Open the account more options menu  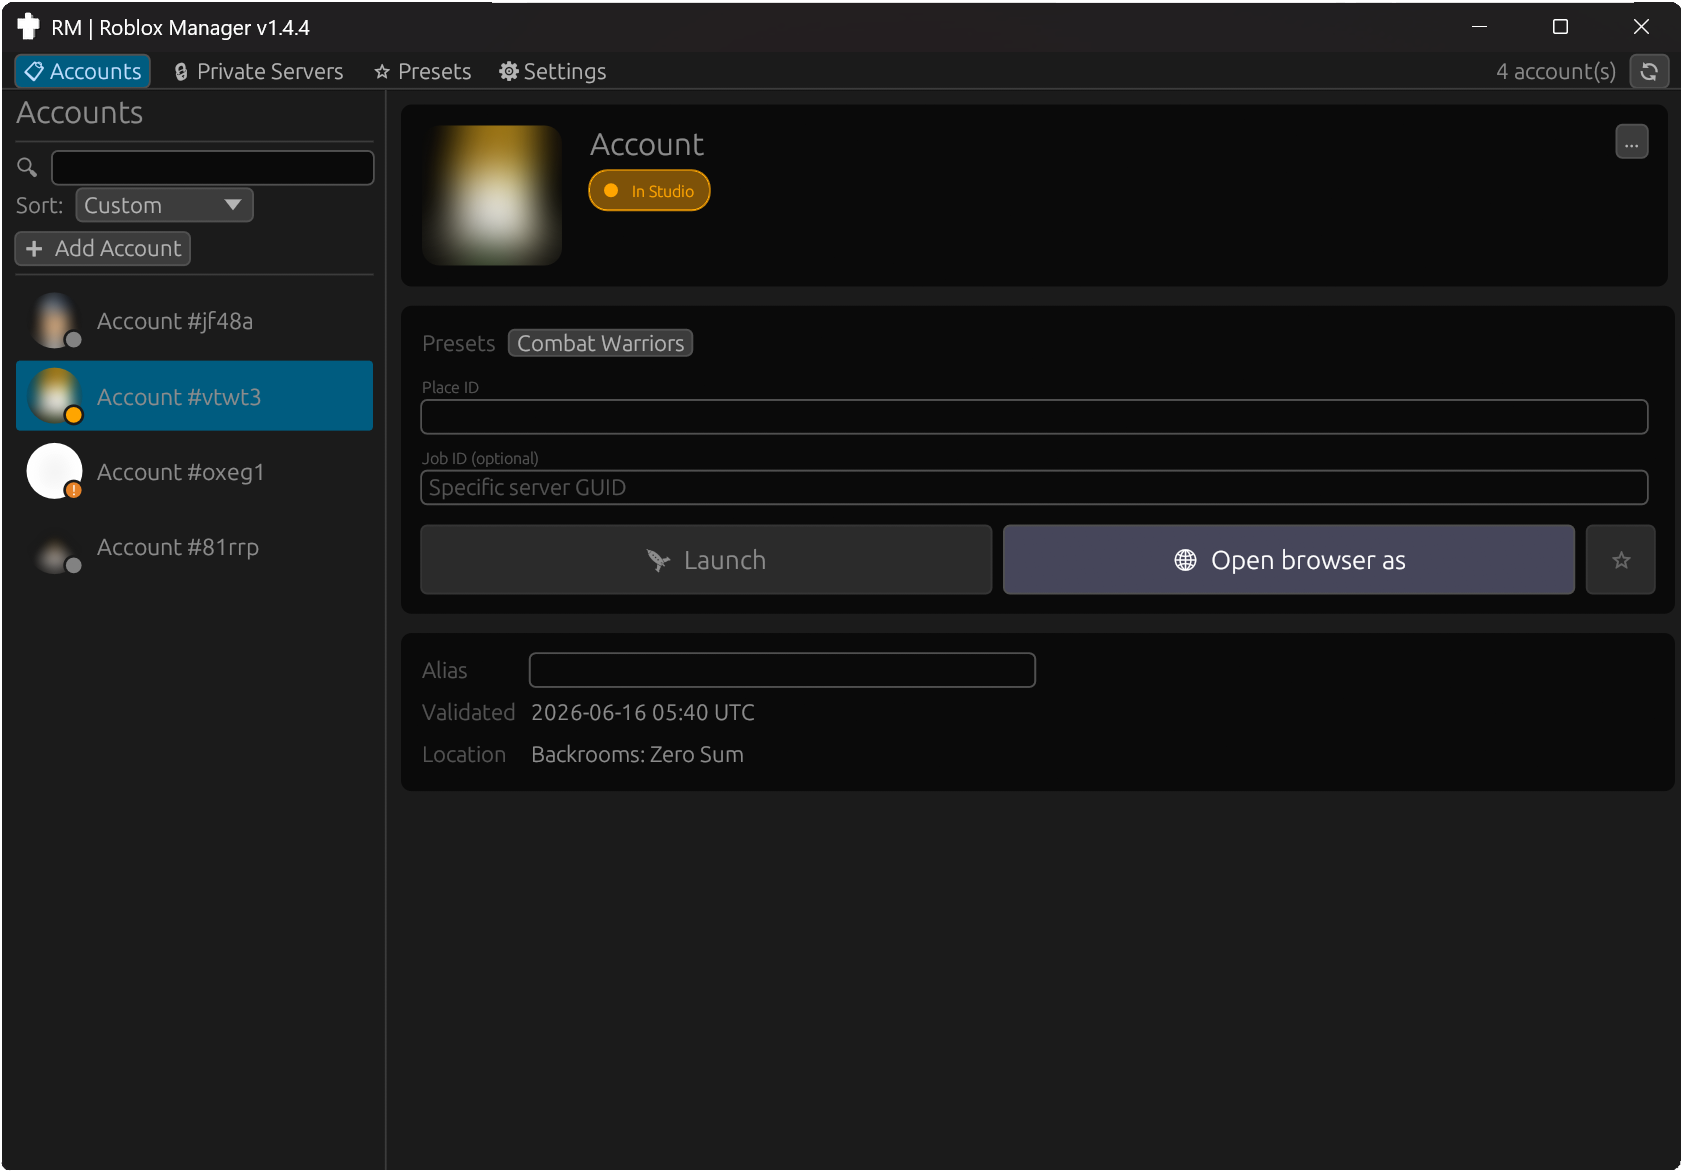(x=1632, y=142)
